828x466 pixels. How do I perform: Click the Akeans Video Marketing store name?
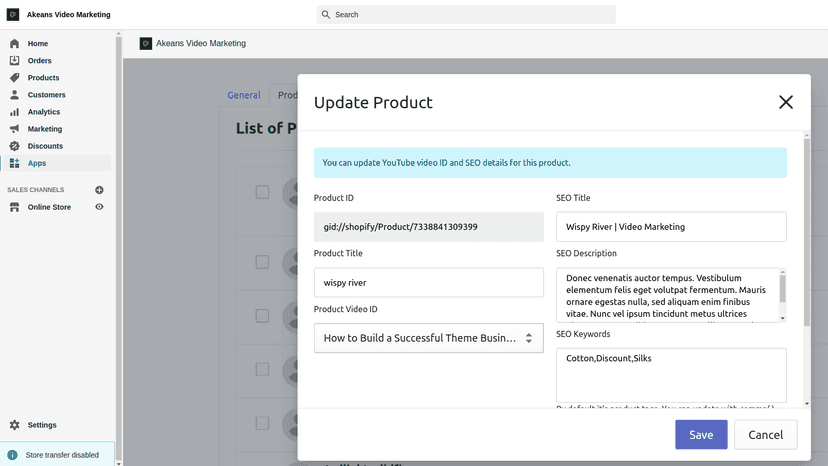coord(69,14)
